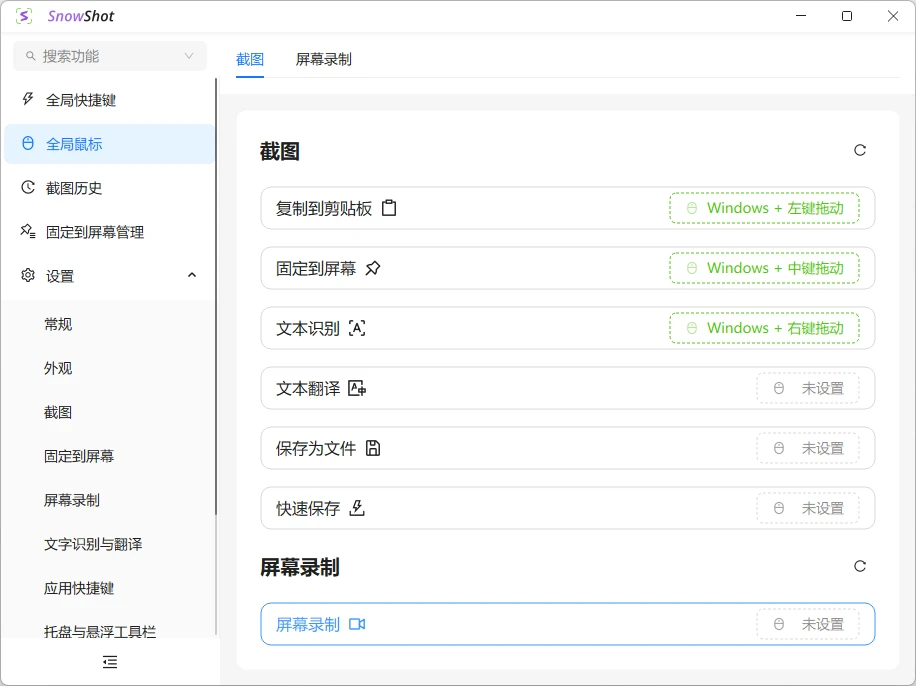This screenshot has width=916, height=686.
Task: Click the 复制到剪贴板 row label
Action: (x=324, y=209)
